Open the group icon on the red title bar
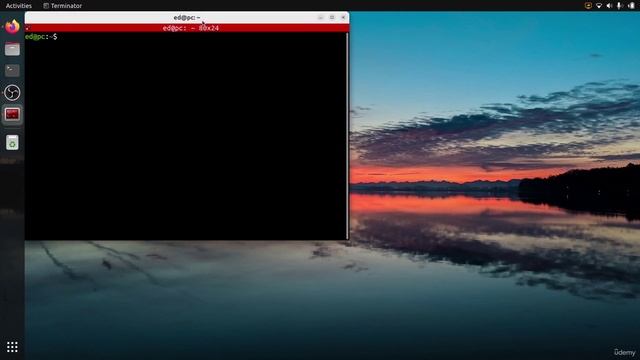The image size is (640, 360). 27,28
